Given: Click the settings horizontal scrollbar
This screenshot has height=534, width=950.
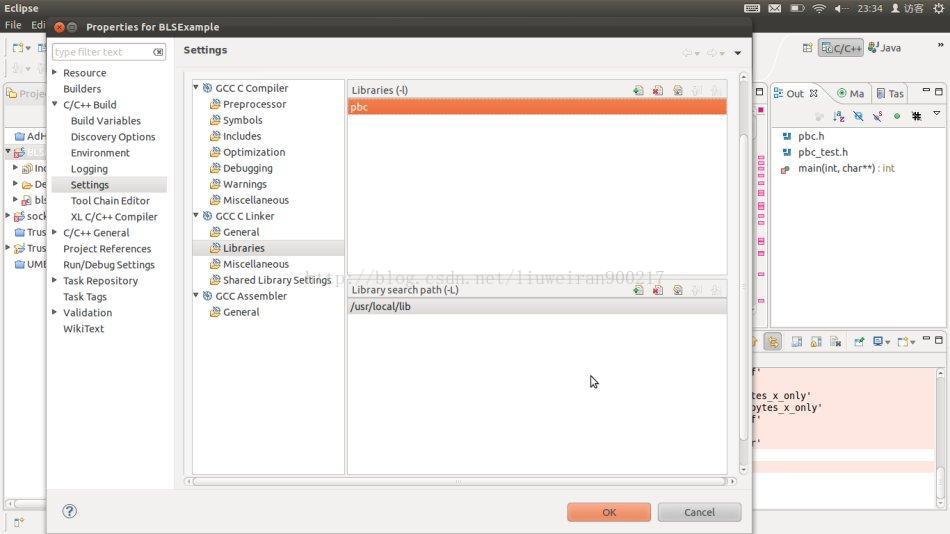Looking at the screenshot, I should point(459,481).
